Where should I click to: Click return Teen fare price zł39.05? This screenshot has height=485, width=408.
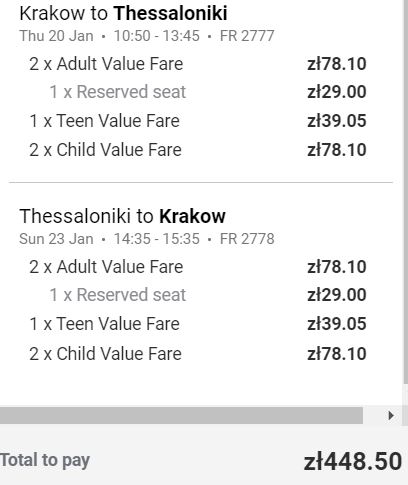(x=337, y=324)
